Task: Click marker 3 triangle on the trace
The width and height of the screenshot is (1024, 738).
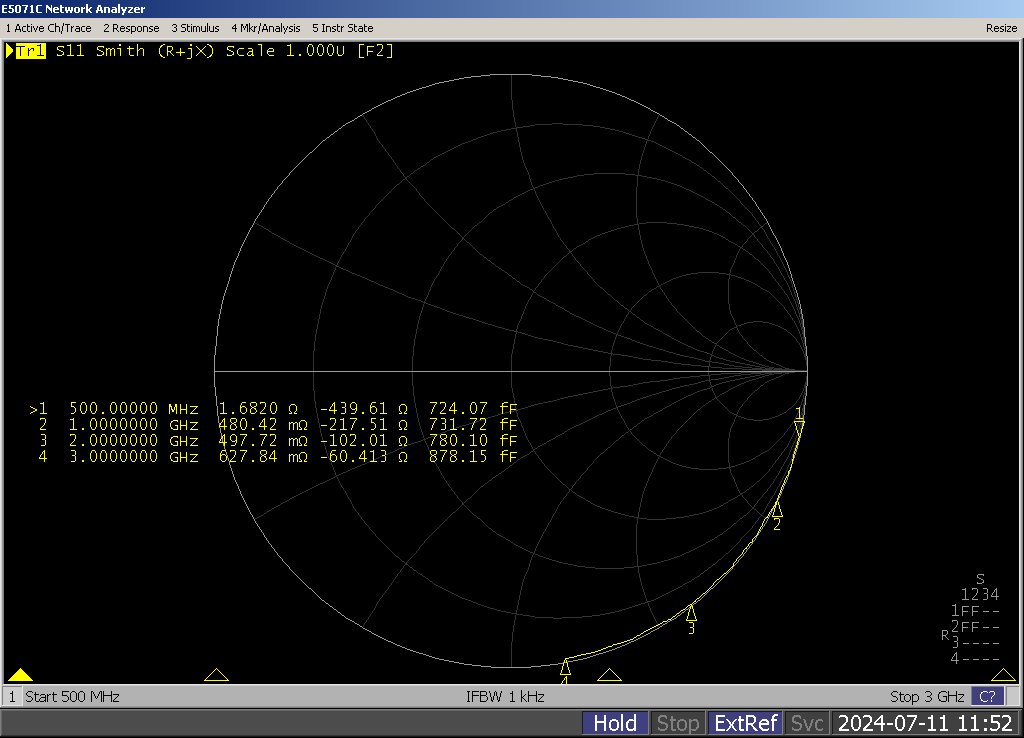Action: 691,612
